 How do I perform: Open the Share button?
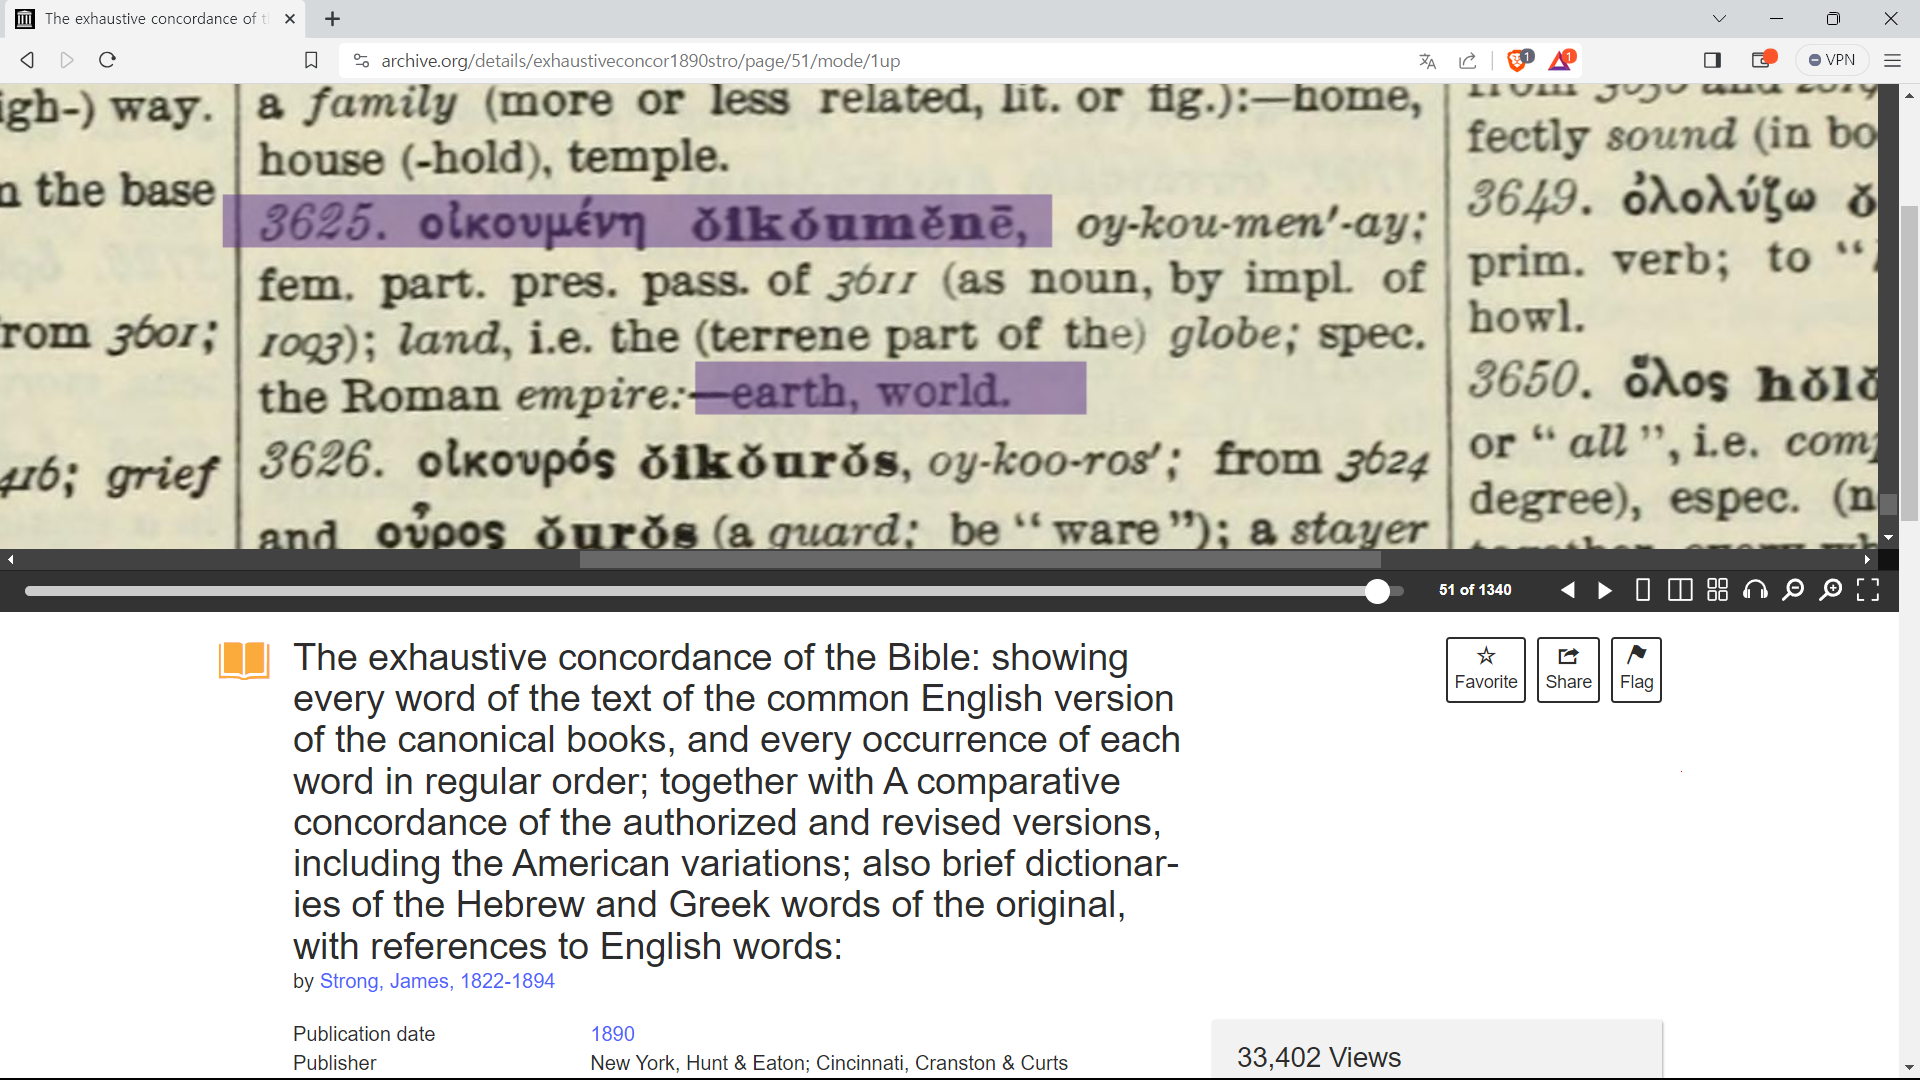[1568, 669]
